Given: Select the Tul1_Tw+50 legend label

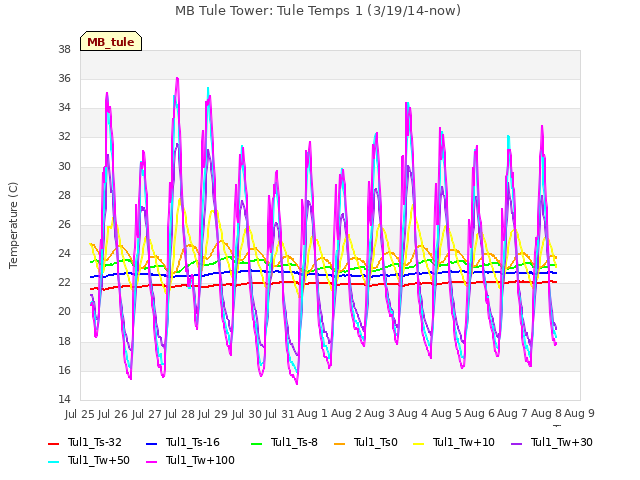Looking at the screenshot, I should coord(99,460).
